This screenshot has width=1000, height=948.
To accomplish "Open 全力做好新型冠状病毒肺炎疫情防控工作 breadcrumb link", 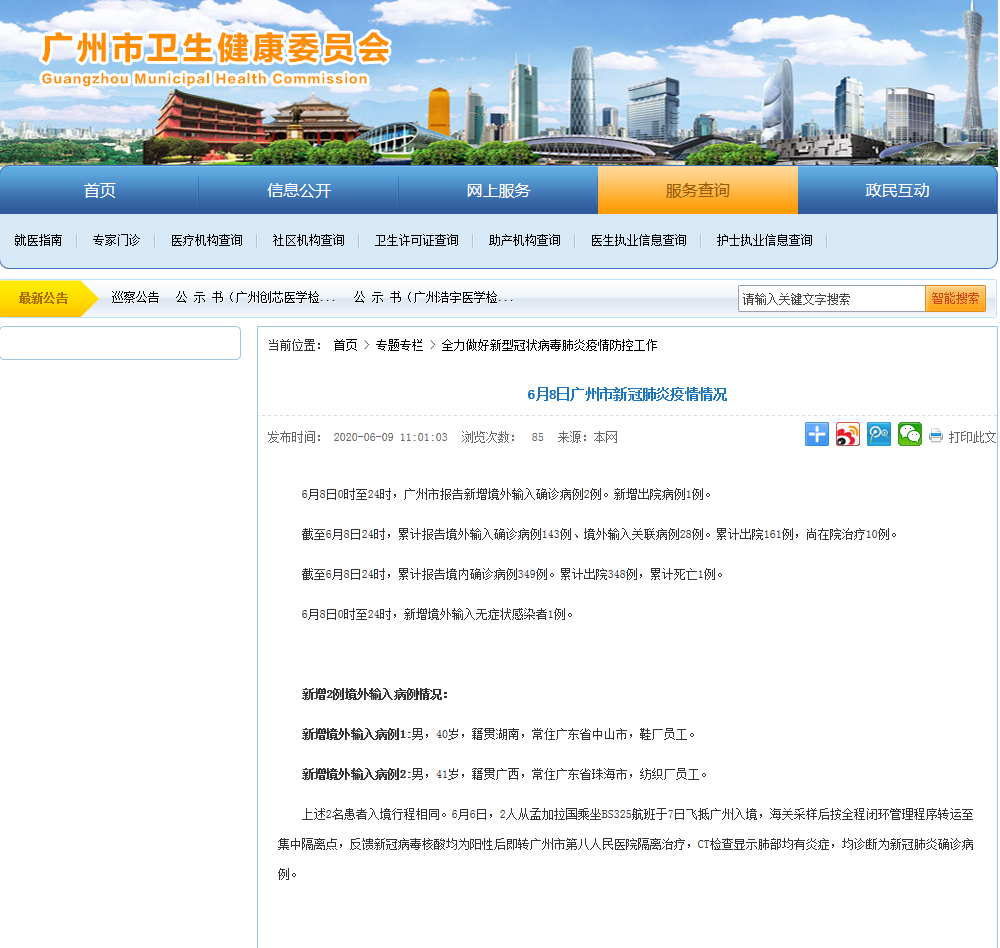I will (x=549, y=345).
